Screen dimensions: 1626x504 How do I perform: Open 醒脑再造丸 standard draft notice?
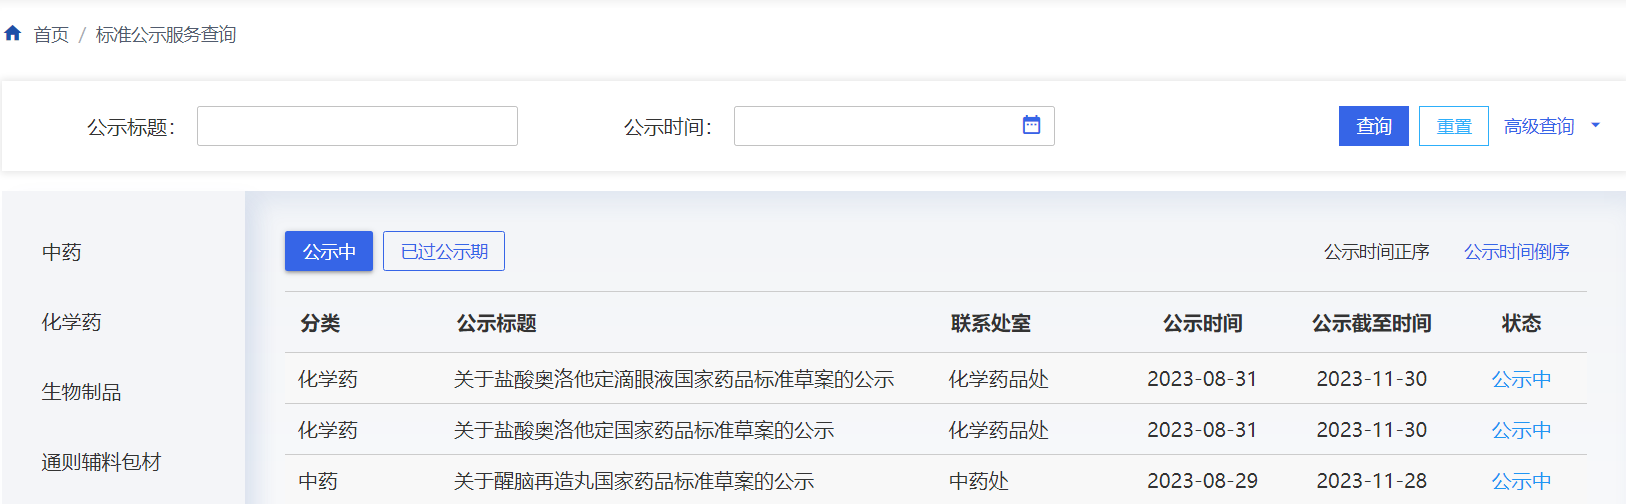[633, 481]
